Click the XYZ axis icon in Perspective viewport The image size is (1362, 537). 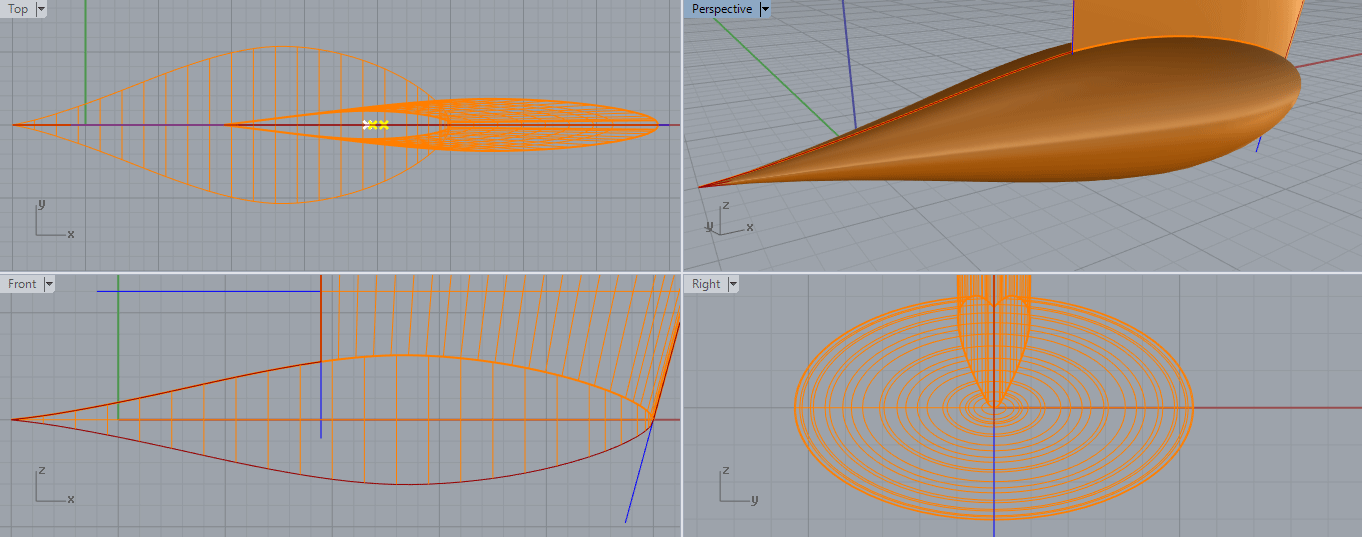(730, 218)
